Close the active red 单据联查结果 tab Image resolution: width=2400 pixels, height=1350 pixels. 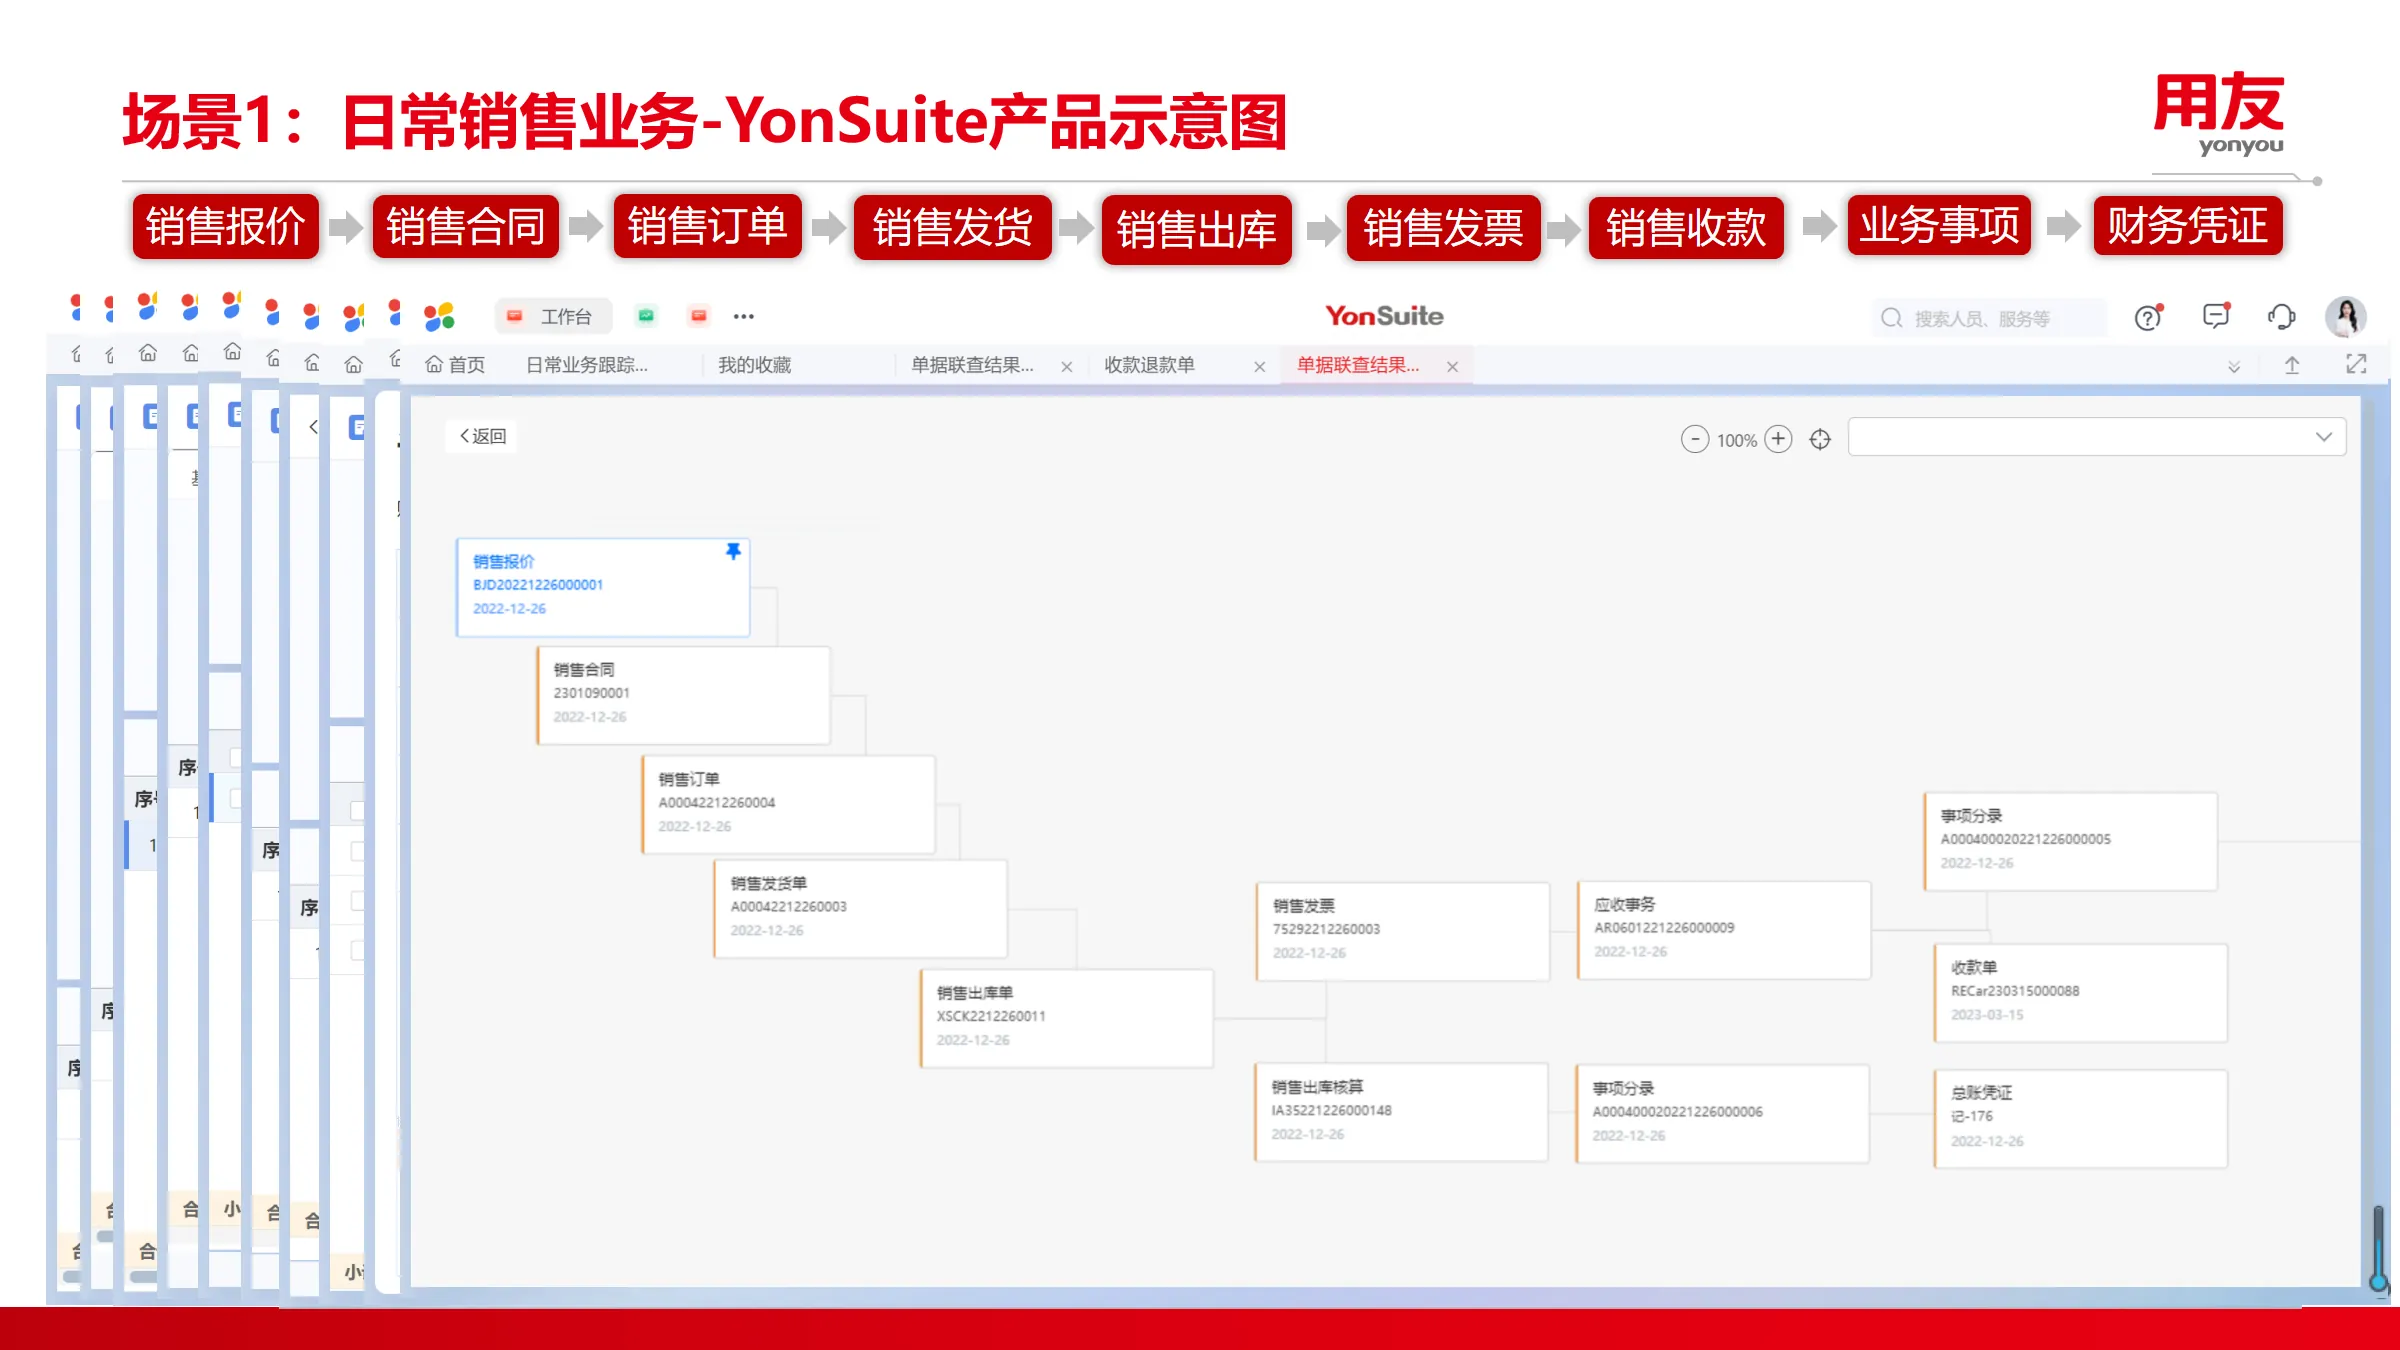coord(1452,367)
